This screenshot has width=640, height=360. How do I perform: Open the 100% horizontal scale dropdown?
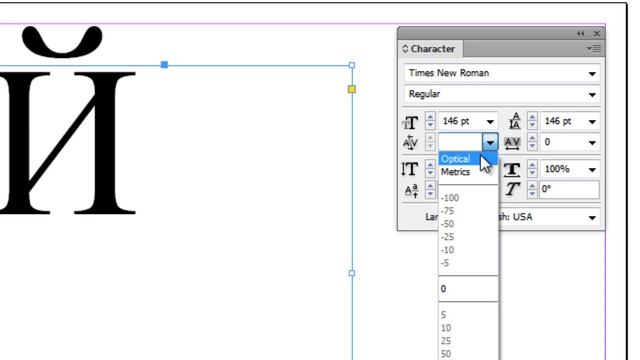coord(592,169)
